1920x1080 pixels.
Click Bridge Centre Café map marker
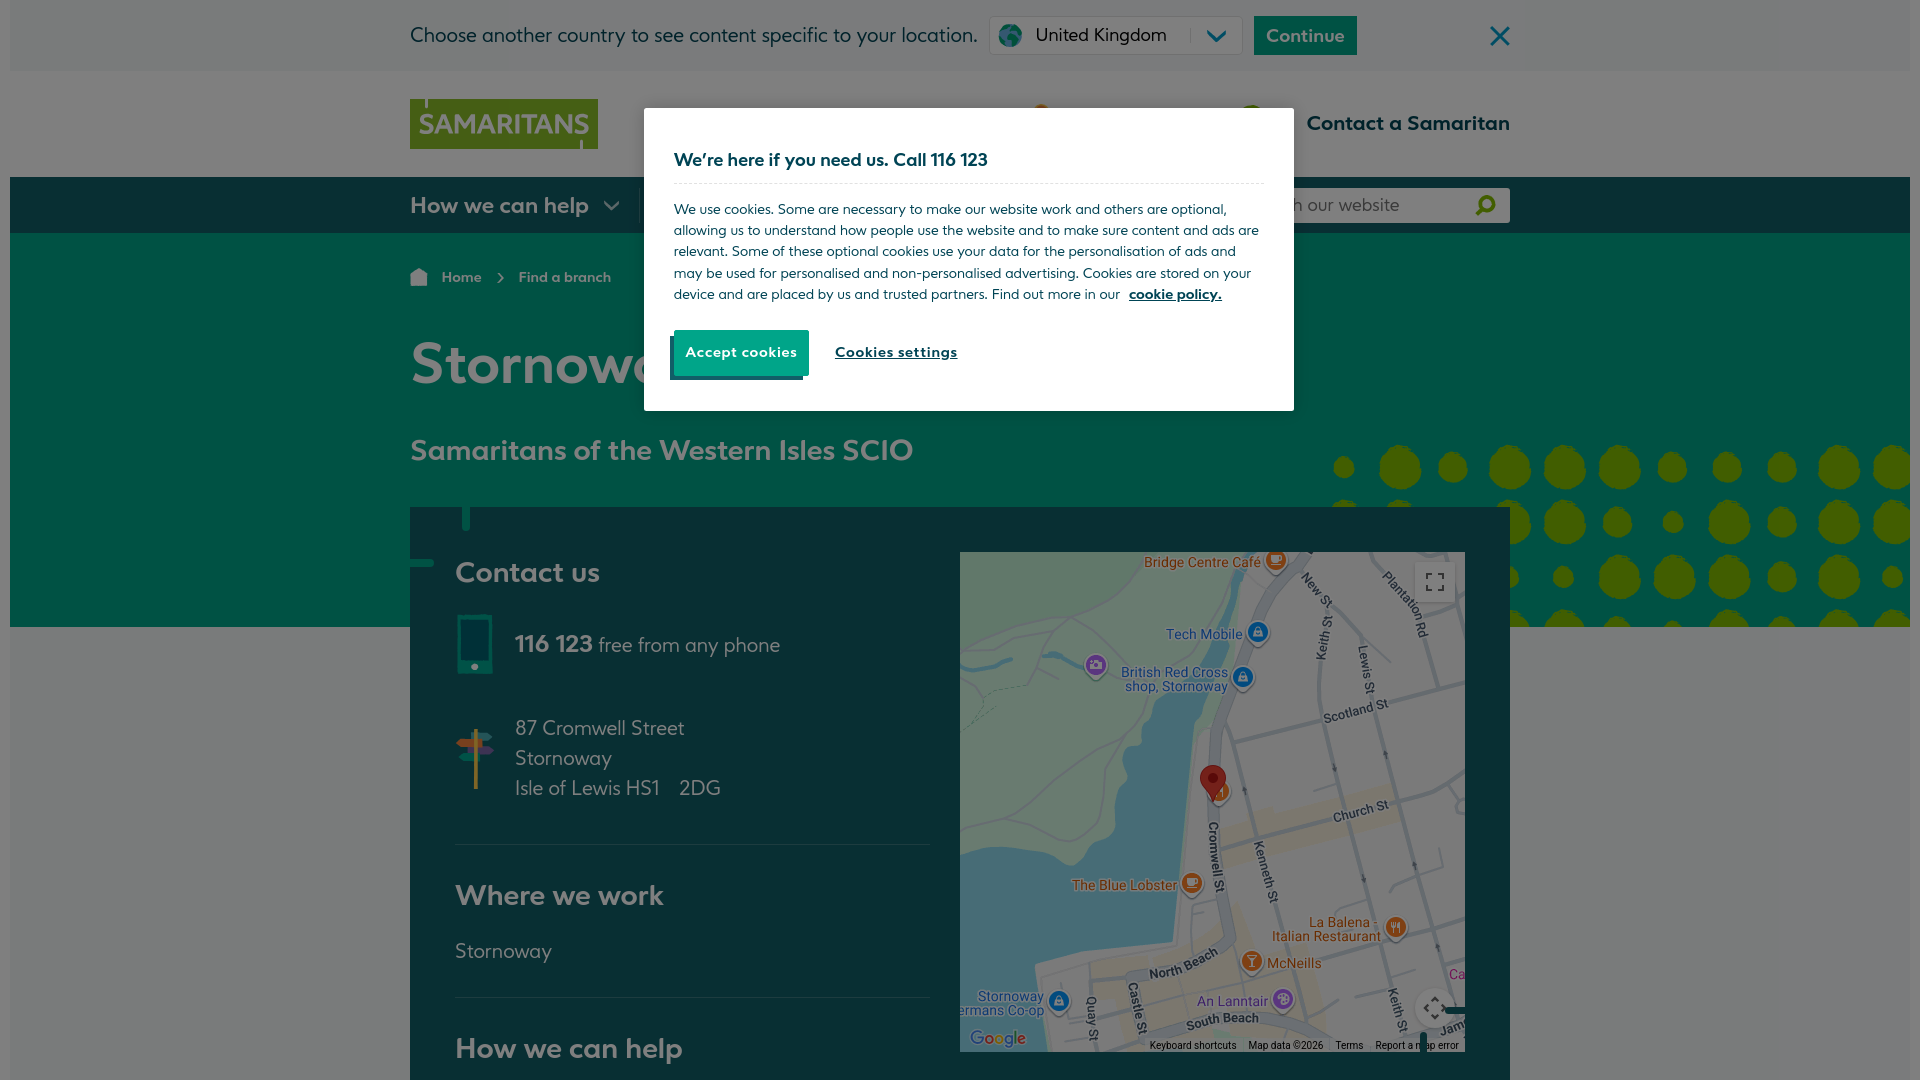pos(1275,561)
